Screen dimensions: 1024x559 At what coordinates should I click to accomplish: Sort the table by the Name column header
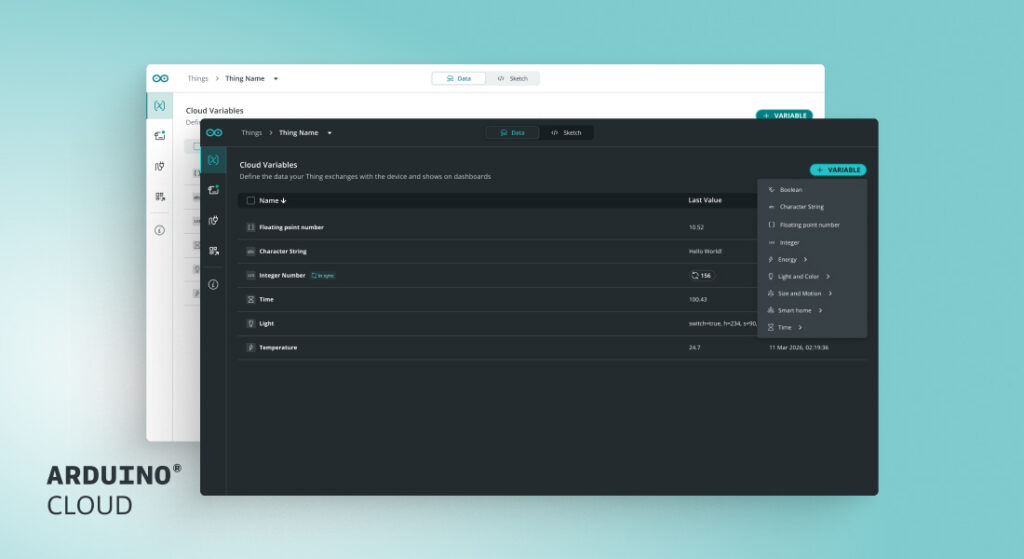[272, 200]
